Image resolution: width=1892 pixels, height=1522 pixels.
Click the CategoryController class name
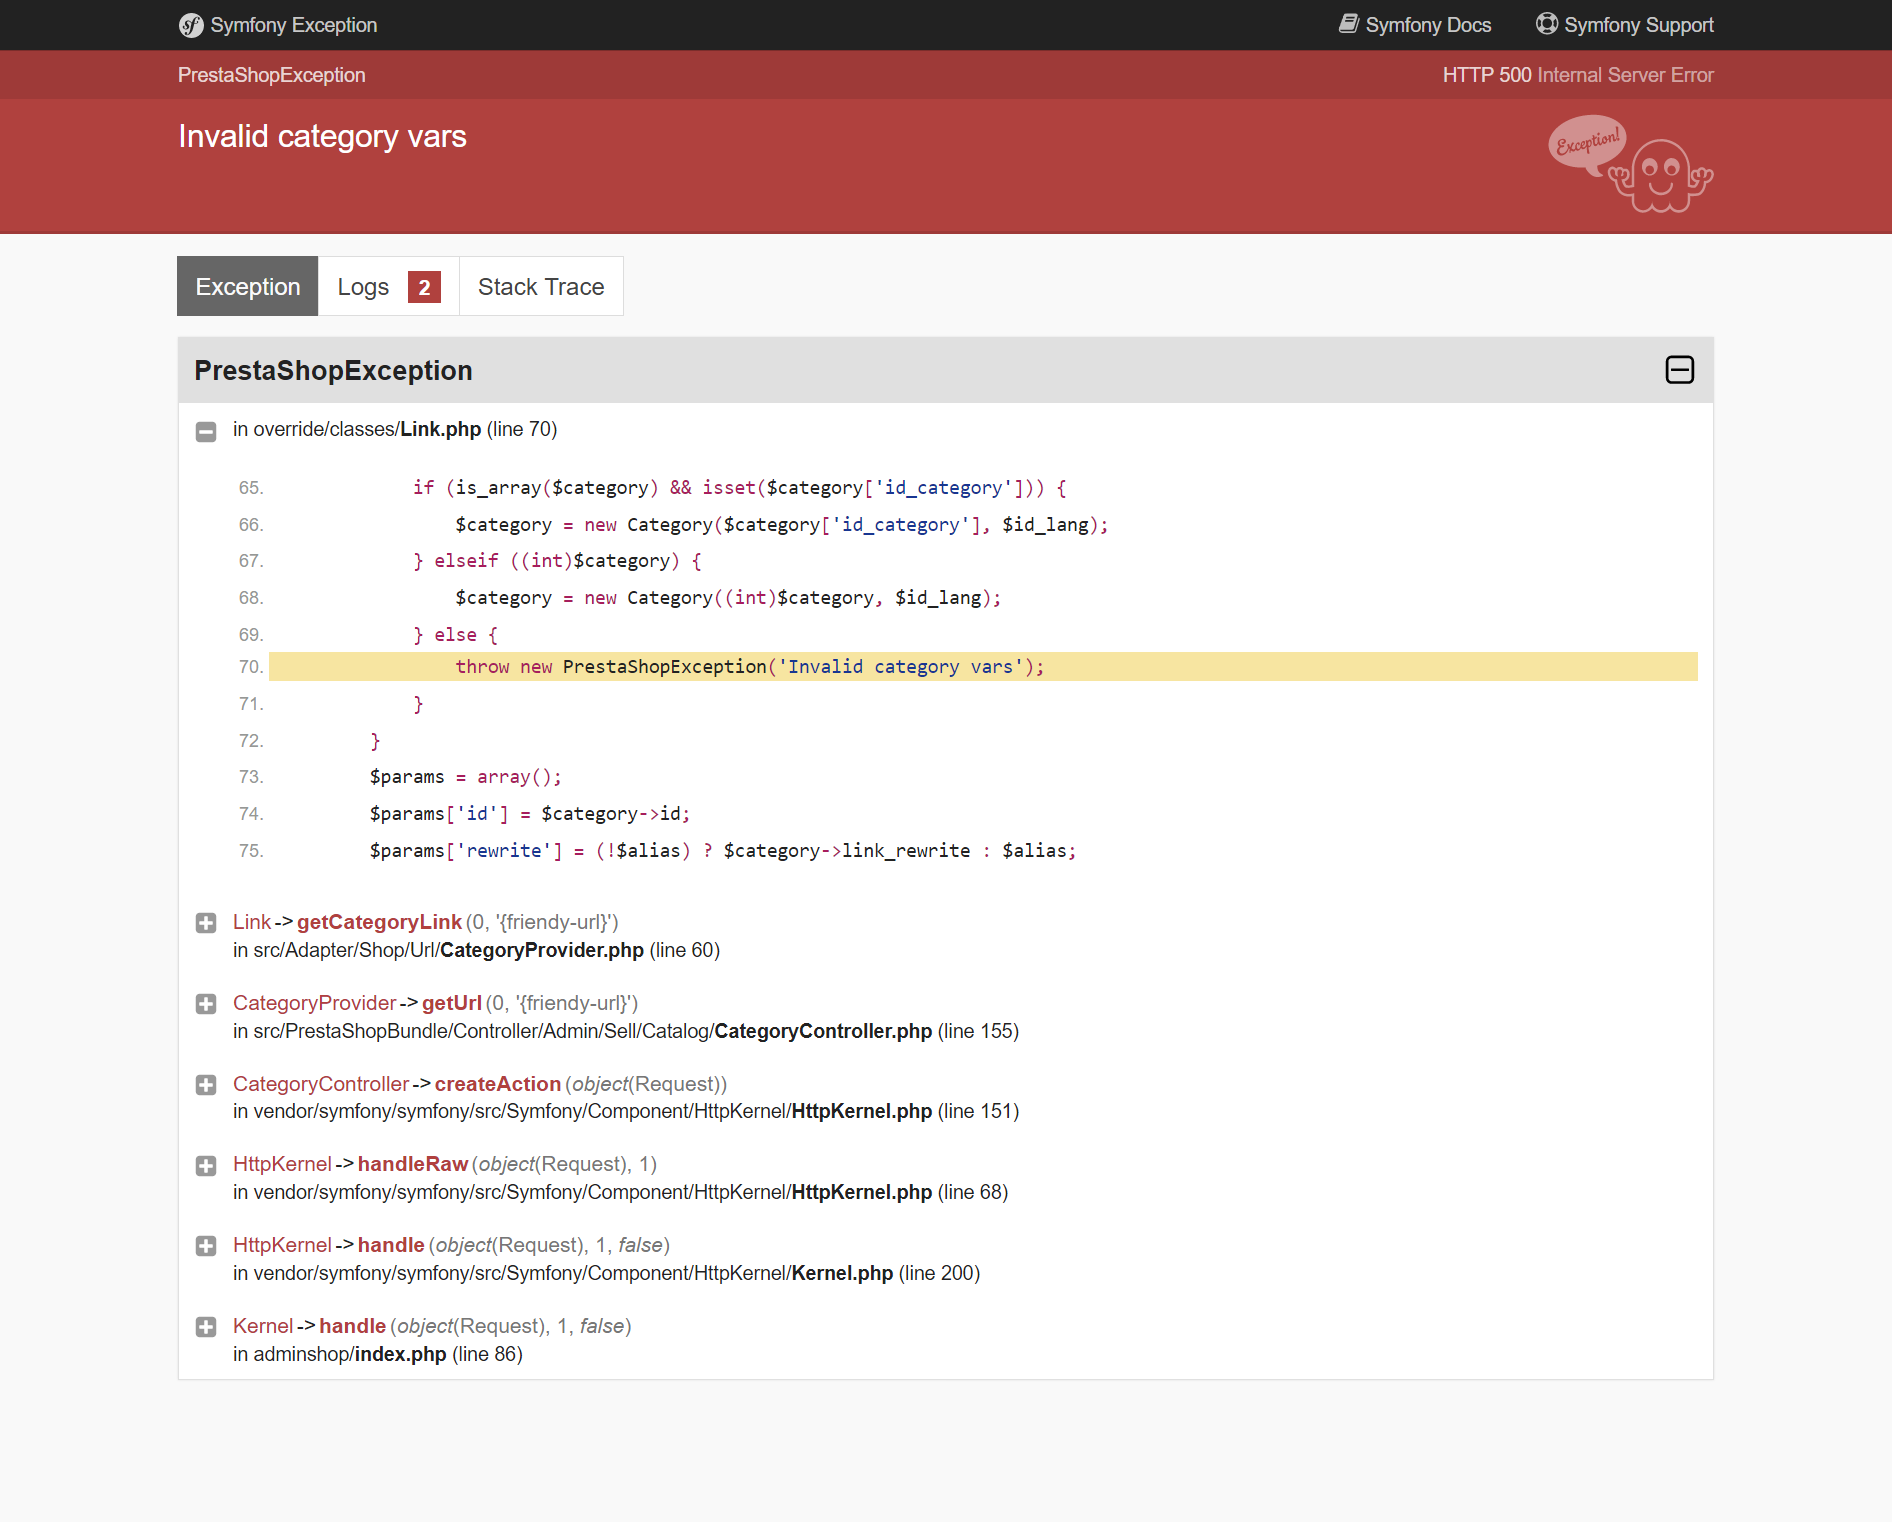click(x=321, y=1084)
